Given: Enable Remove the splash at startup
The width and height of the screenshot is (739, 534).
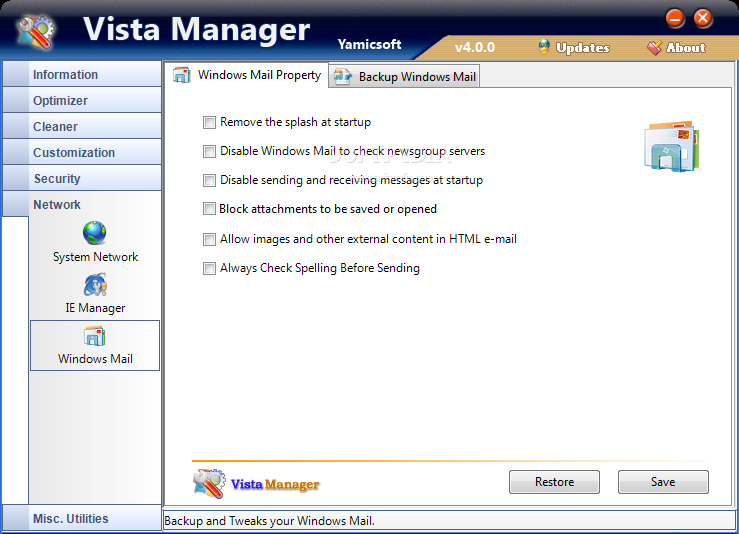Looking at the screenshot, I should 209,123.
